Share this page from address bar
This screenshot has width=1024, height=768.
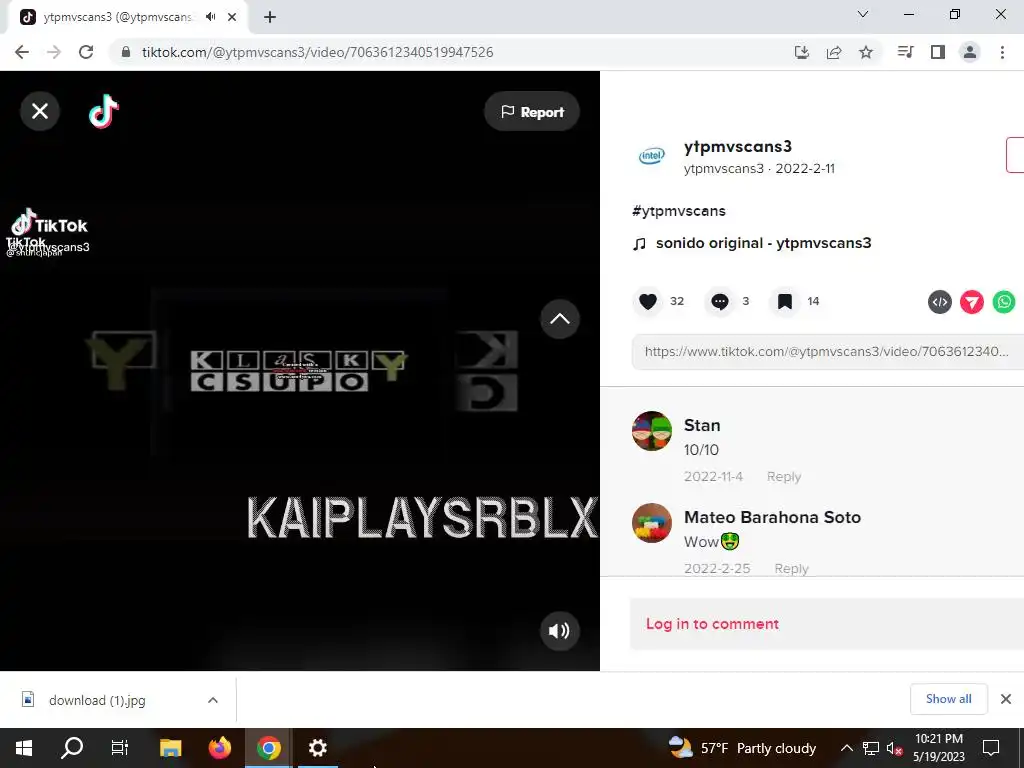click(834, 52)
